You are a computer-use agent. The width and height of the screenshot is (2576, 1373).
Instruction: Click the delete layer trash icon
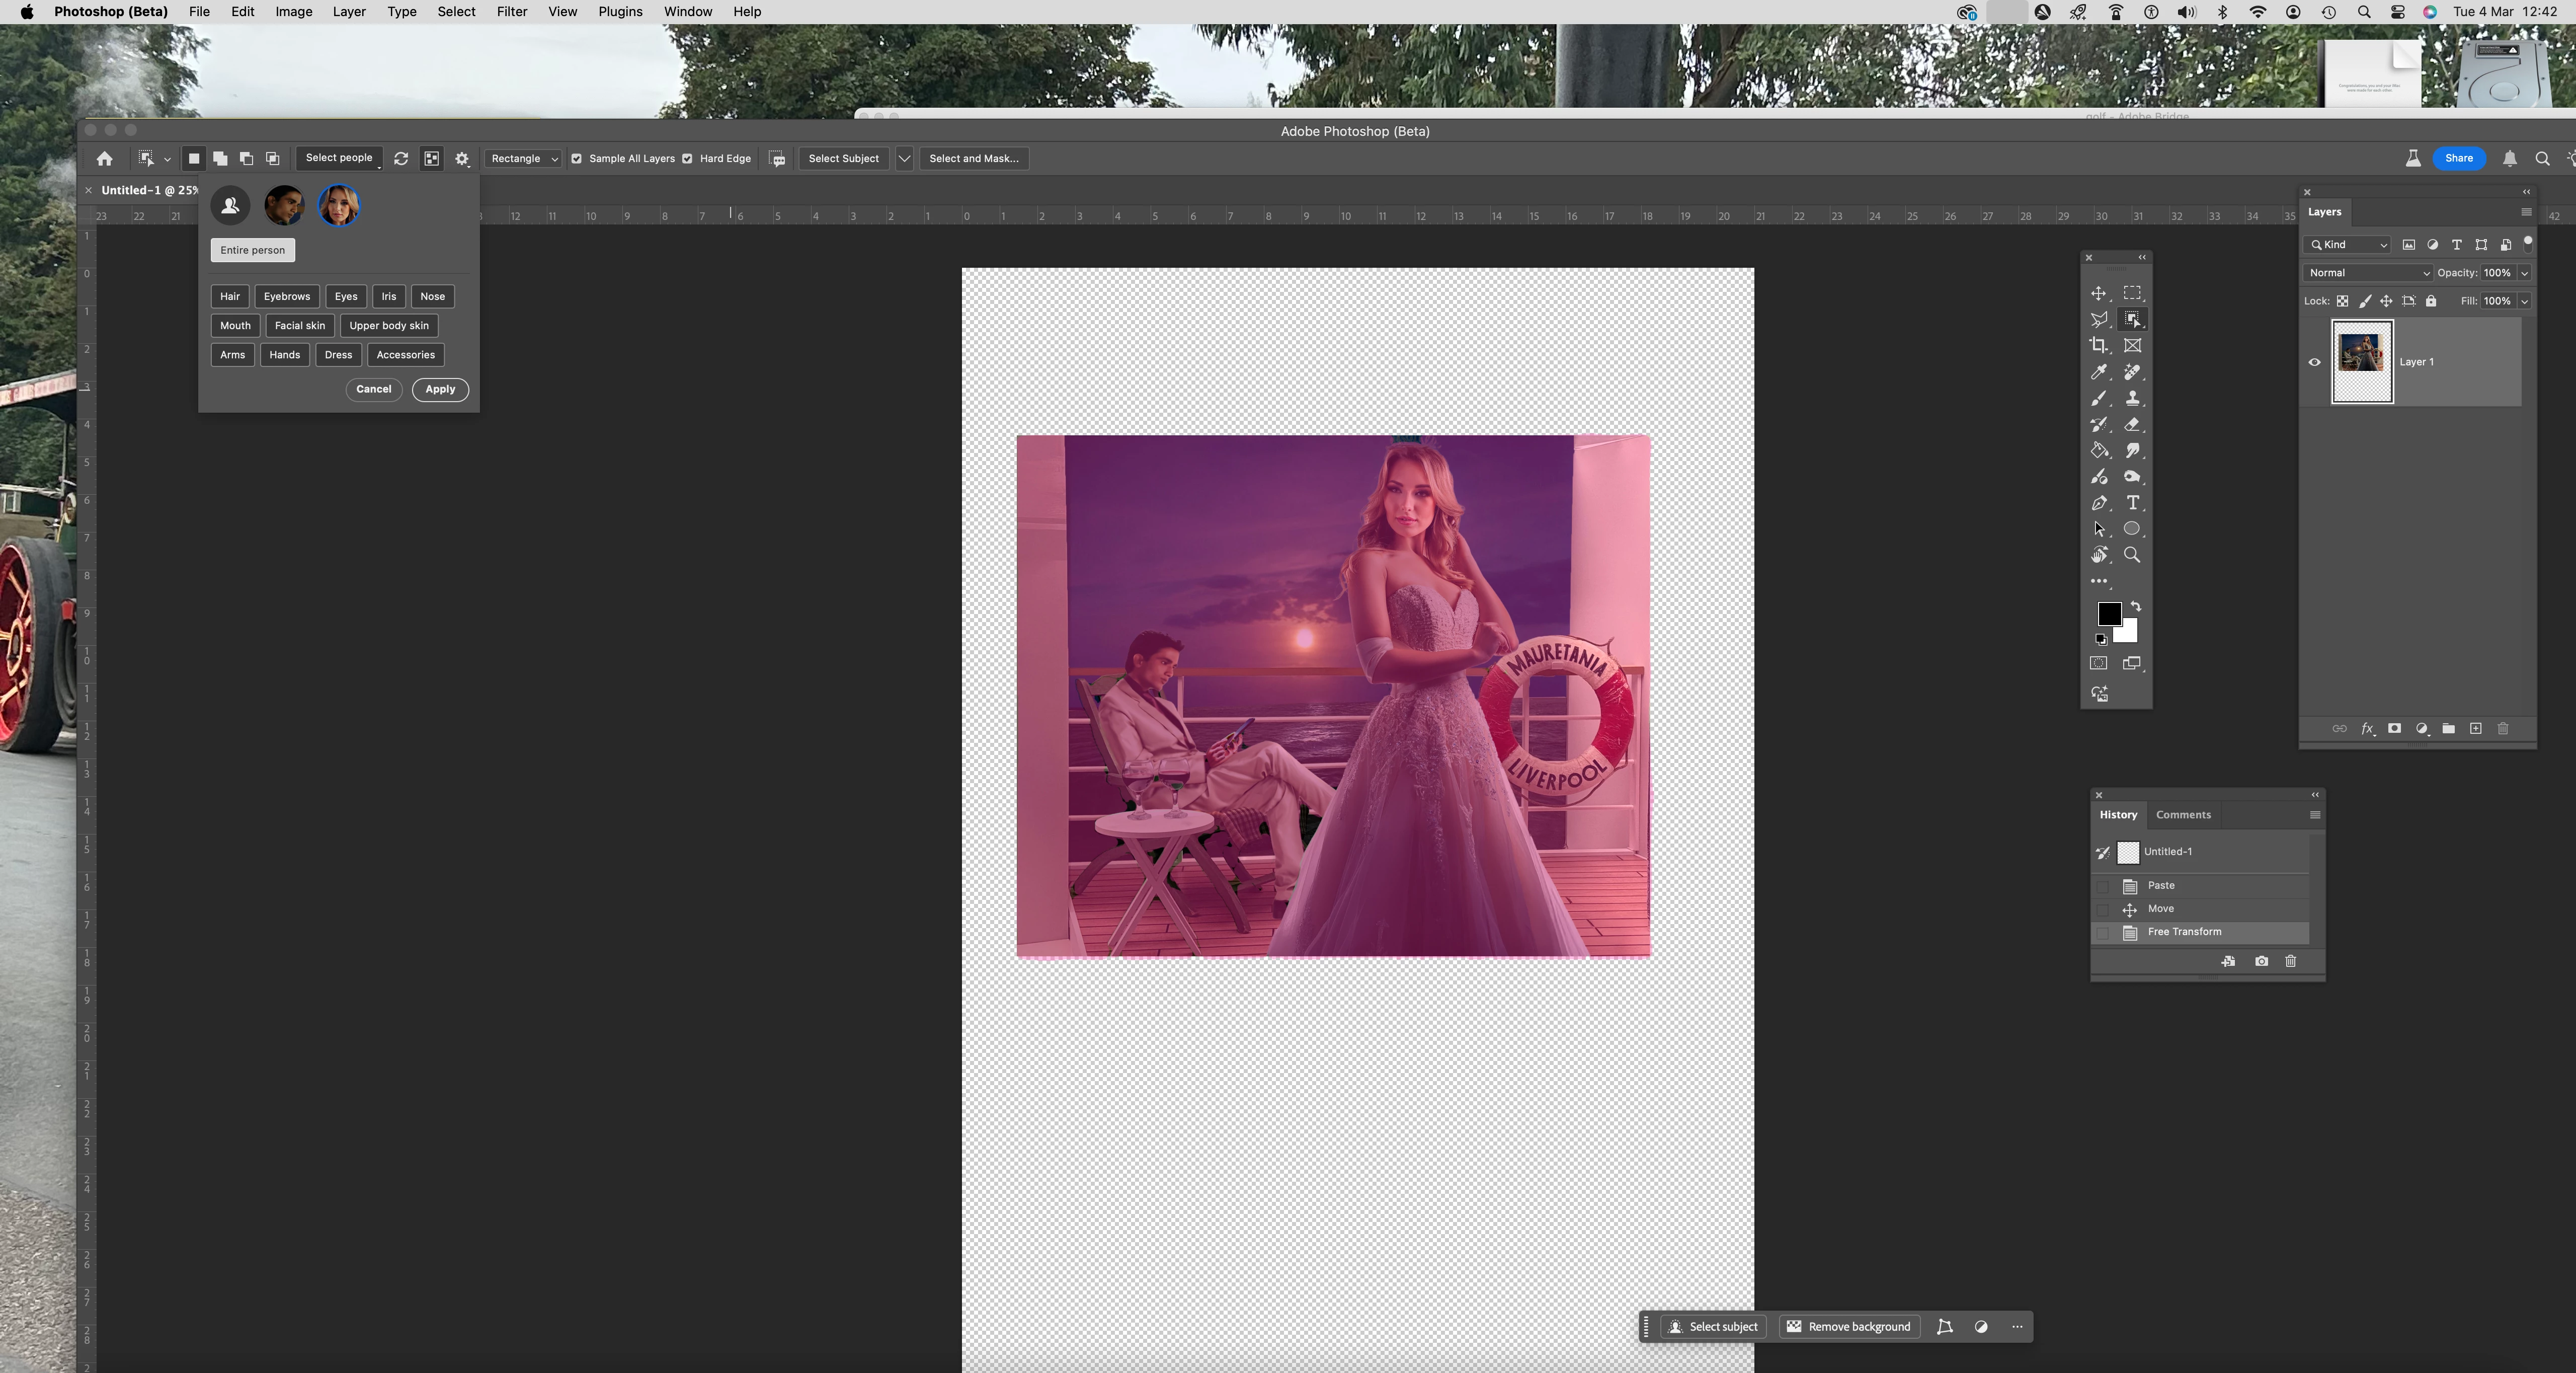coord(2503,729)
